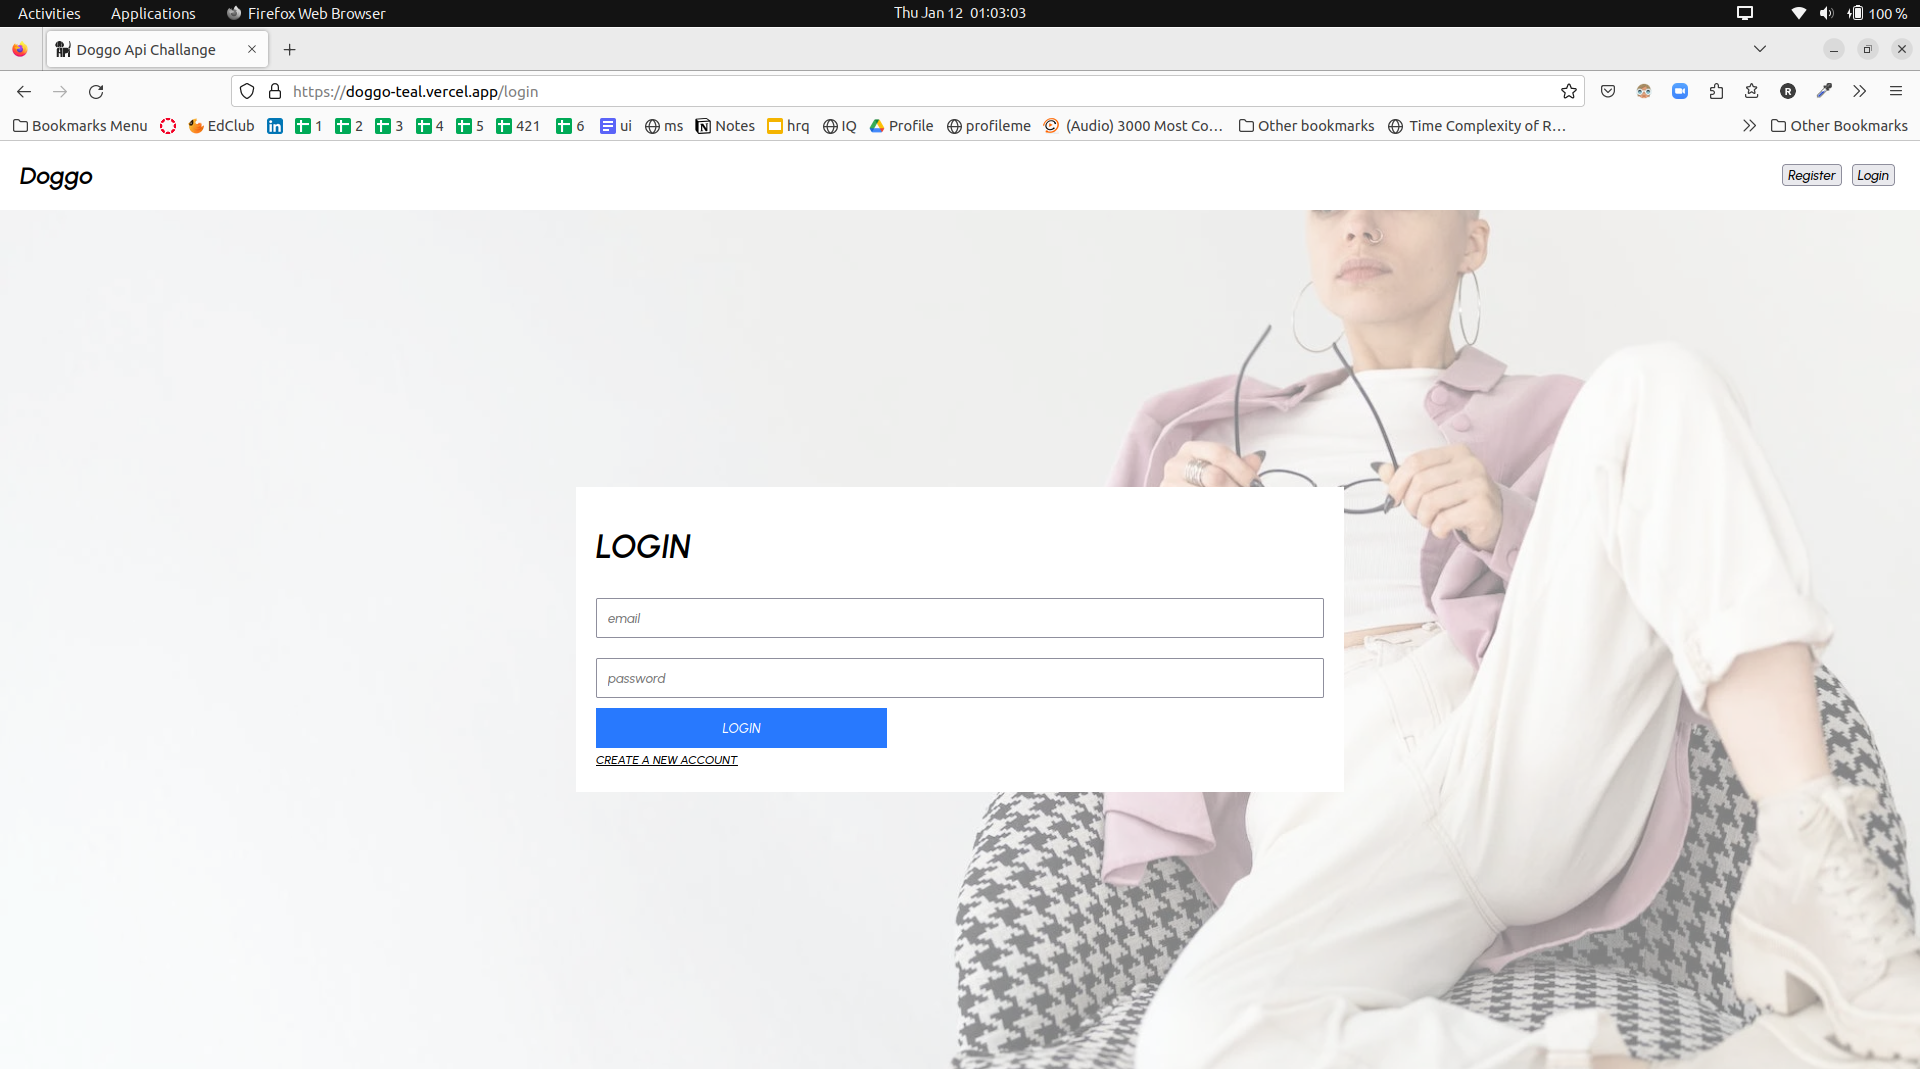This screenshot has height=1080, width=1920.
Task: Open the Wi-Fi network indicator
Action: coord(1798,13)
